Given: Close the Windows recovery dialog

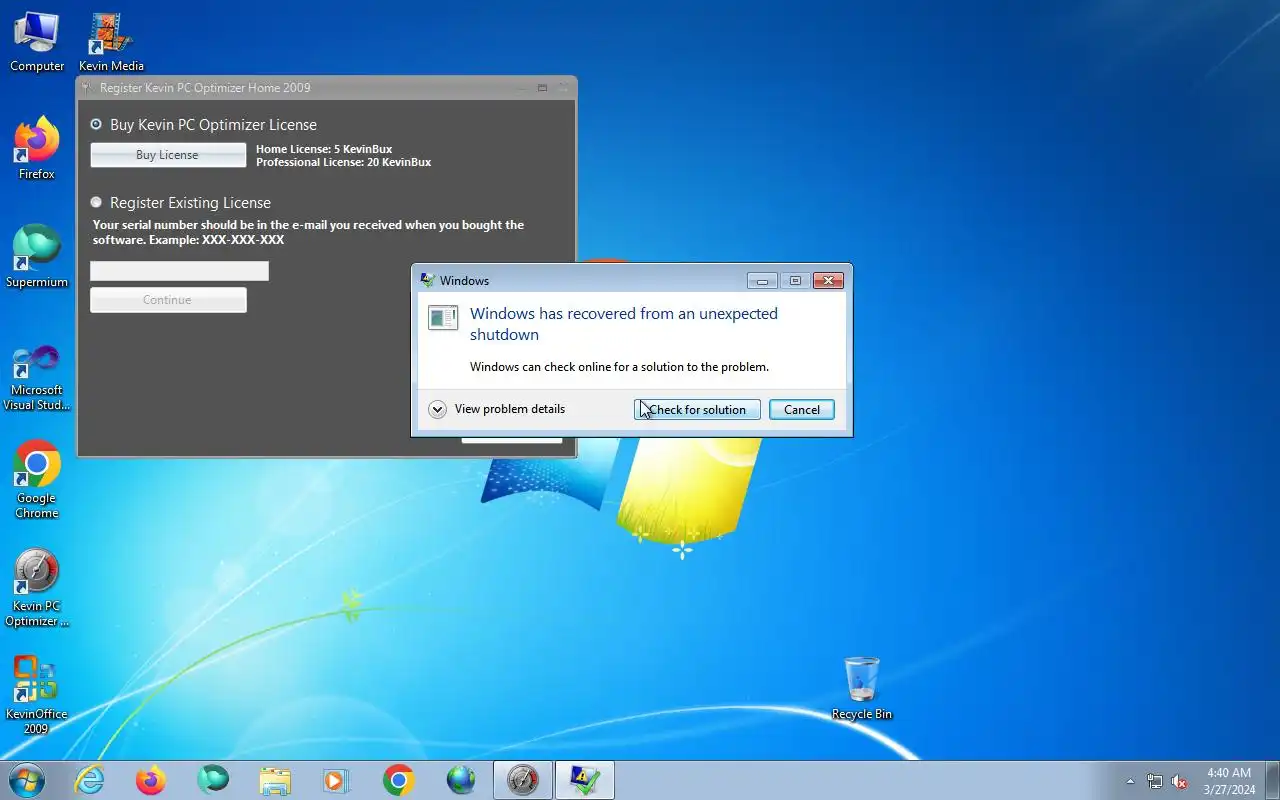Looking at the screenshot, I should pyautogui.click(x=828, y=281).
